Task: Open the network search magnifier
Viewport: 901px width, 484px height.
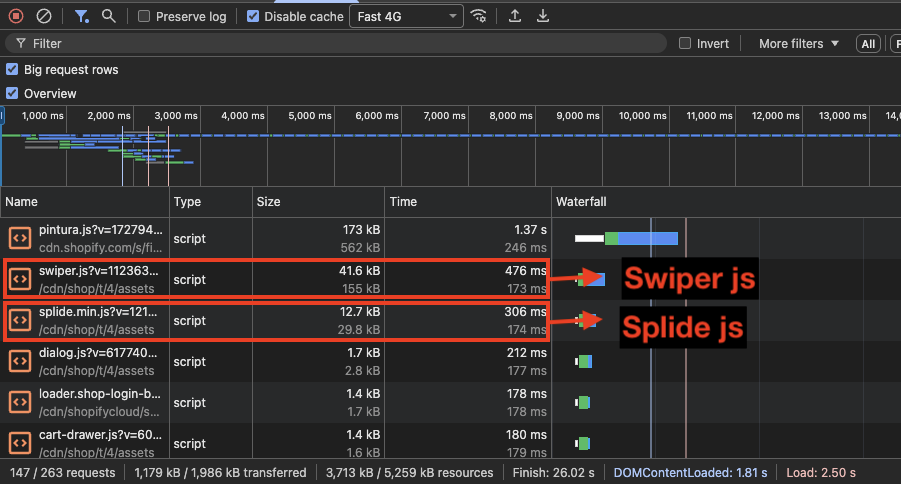Action: [x=109, y=16]
